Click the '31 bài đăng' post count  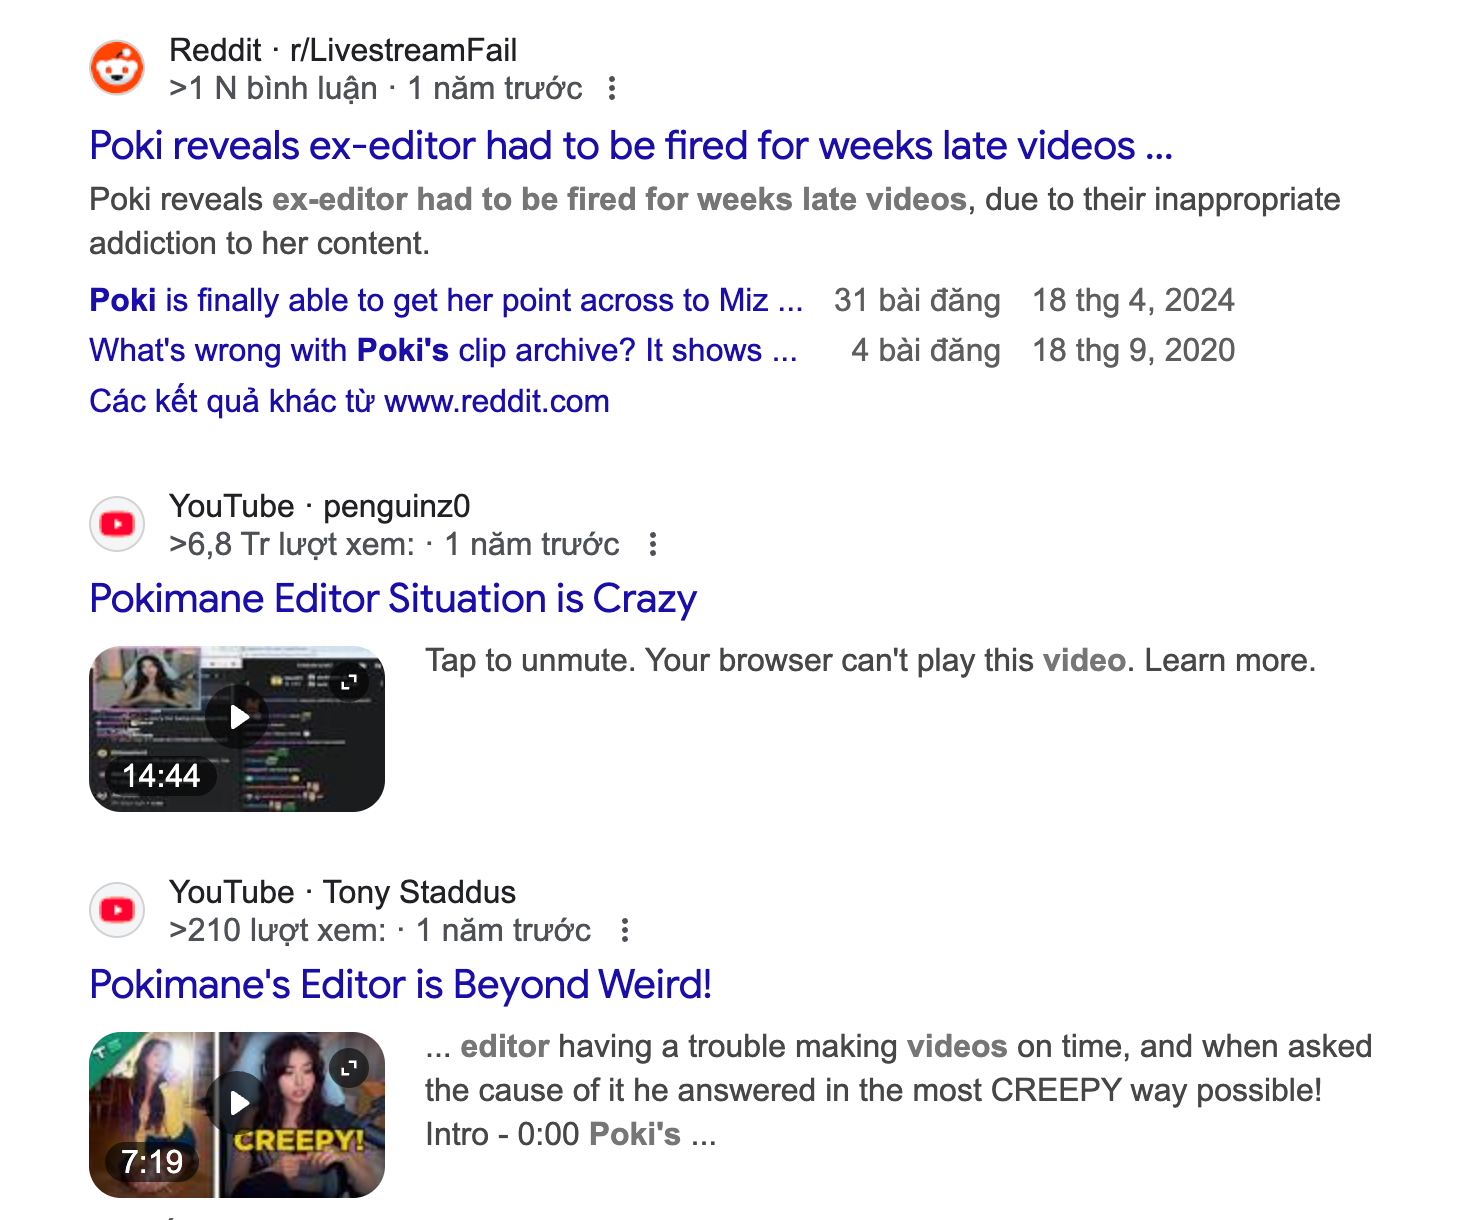(x=917, y=300)
